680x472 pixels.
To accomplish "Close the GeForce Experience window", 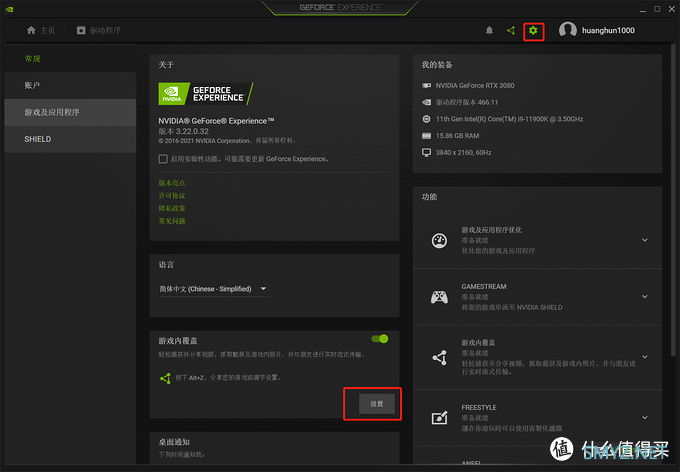I will click(x=671, y=9).
